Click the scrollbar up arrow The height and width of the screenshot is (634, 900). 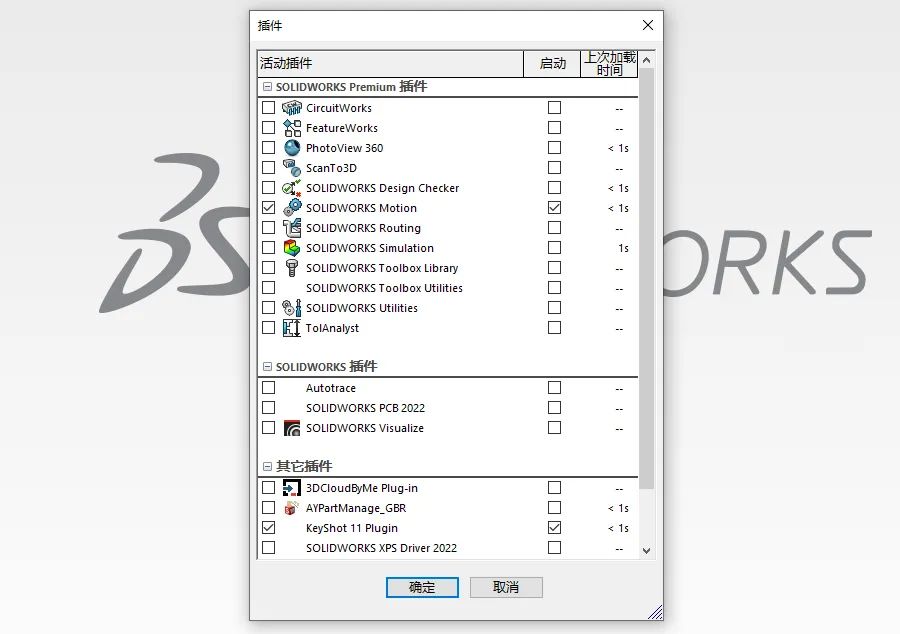click(x=646, y=60)
